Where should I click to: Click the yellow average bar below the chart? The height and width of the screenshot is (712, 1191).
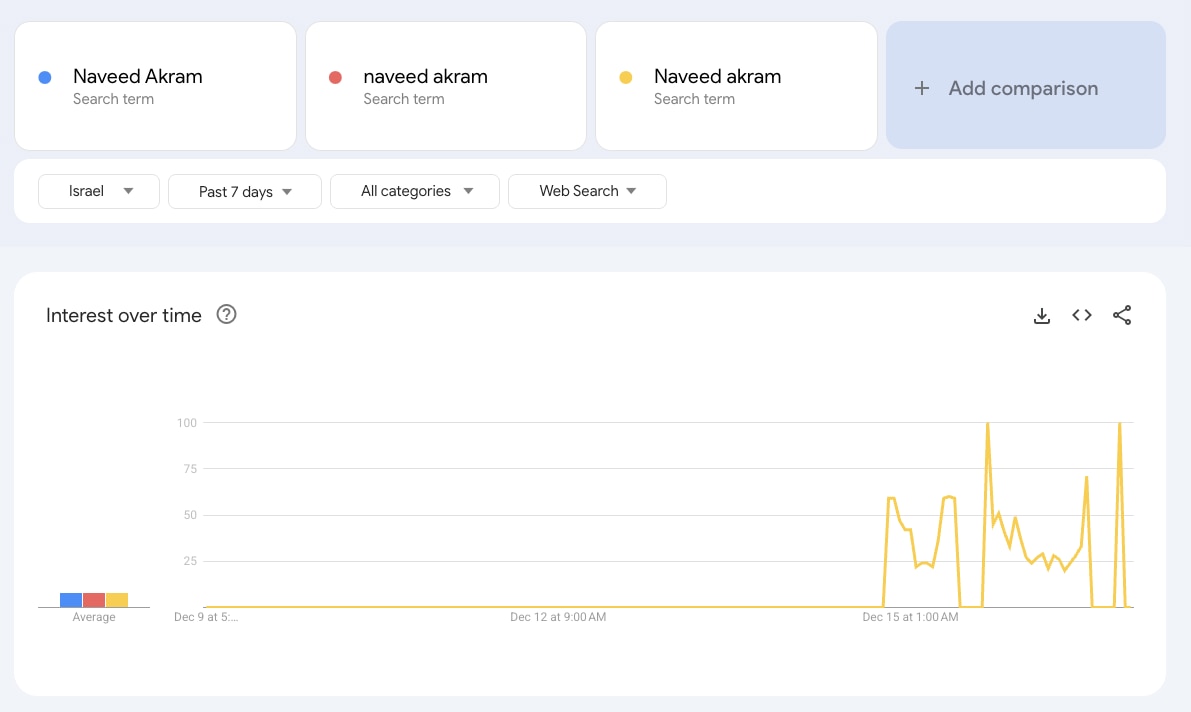pos(117,599)
